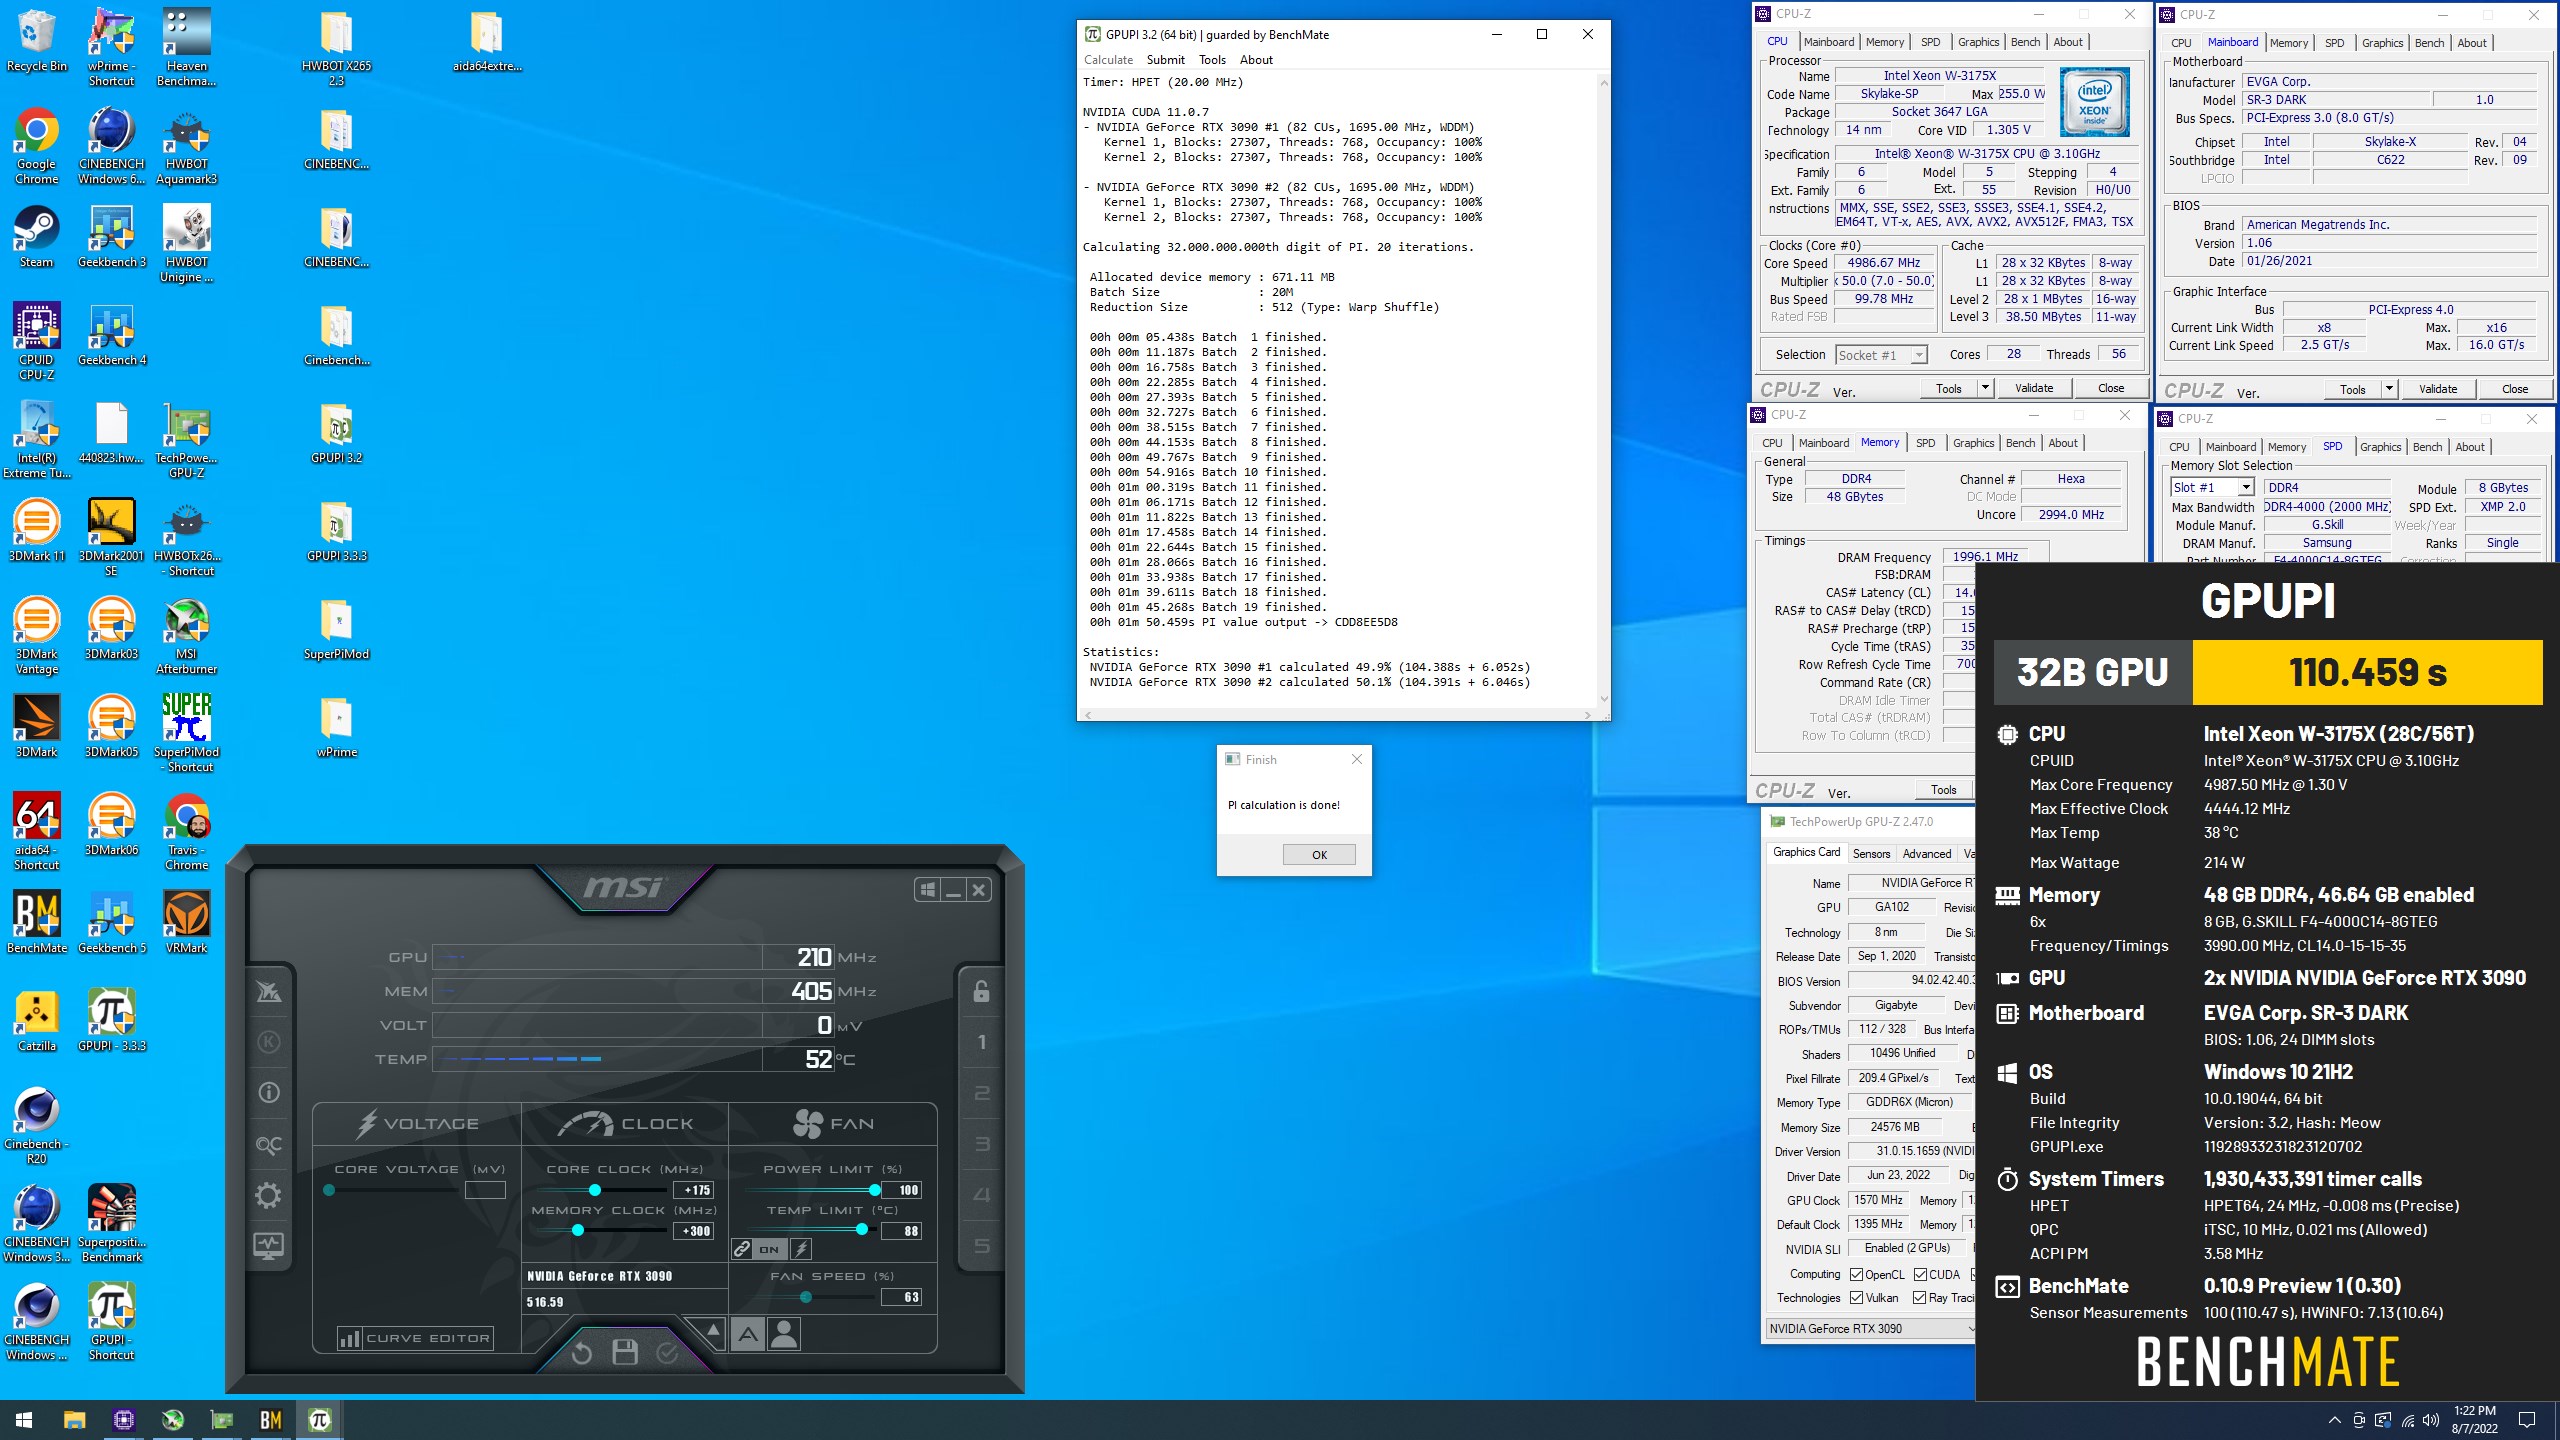Select the MSI Afterburner desktop icon
Image resolution: width=2560 pixels, height=1440 pixels.
tap(187, 636)
